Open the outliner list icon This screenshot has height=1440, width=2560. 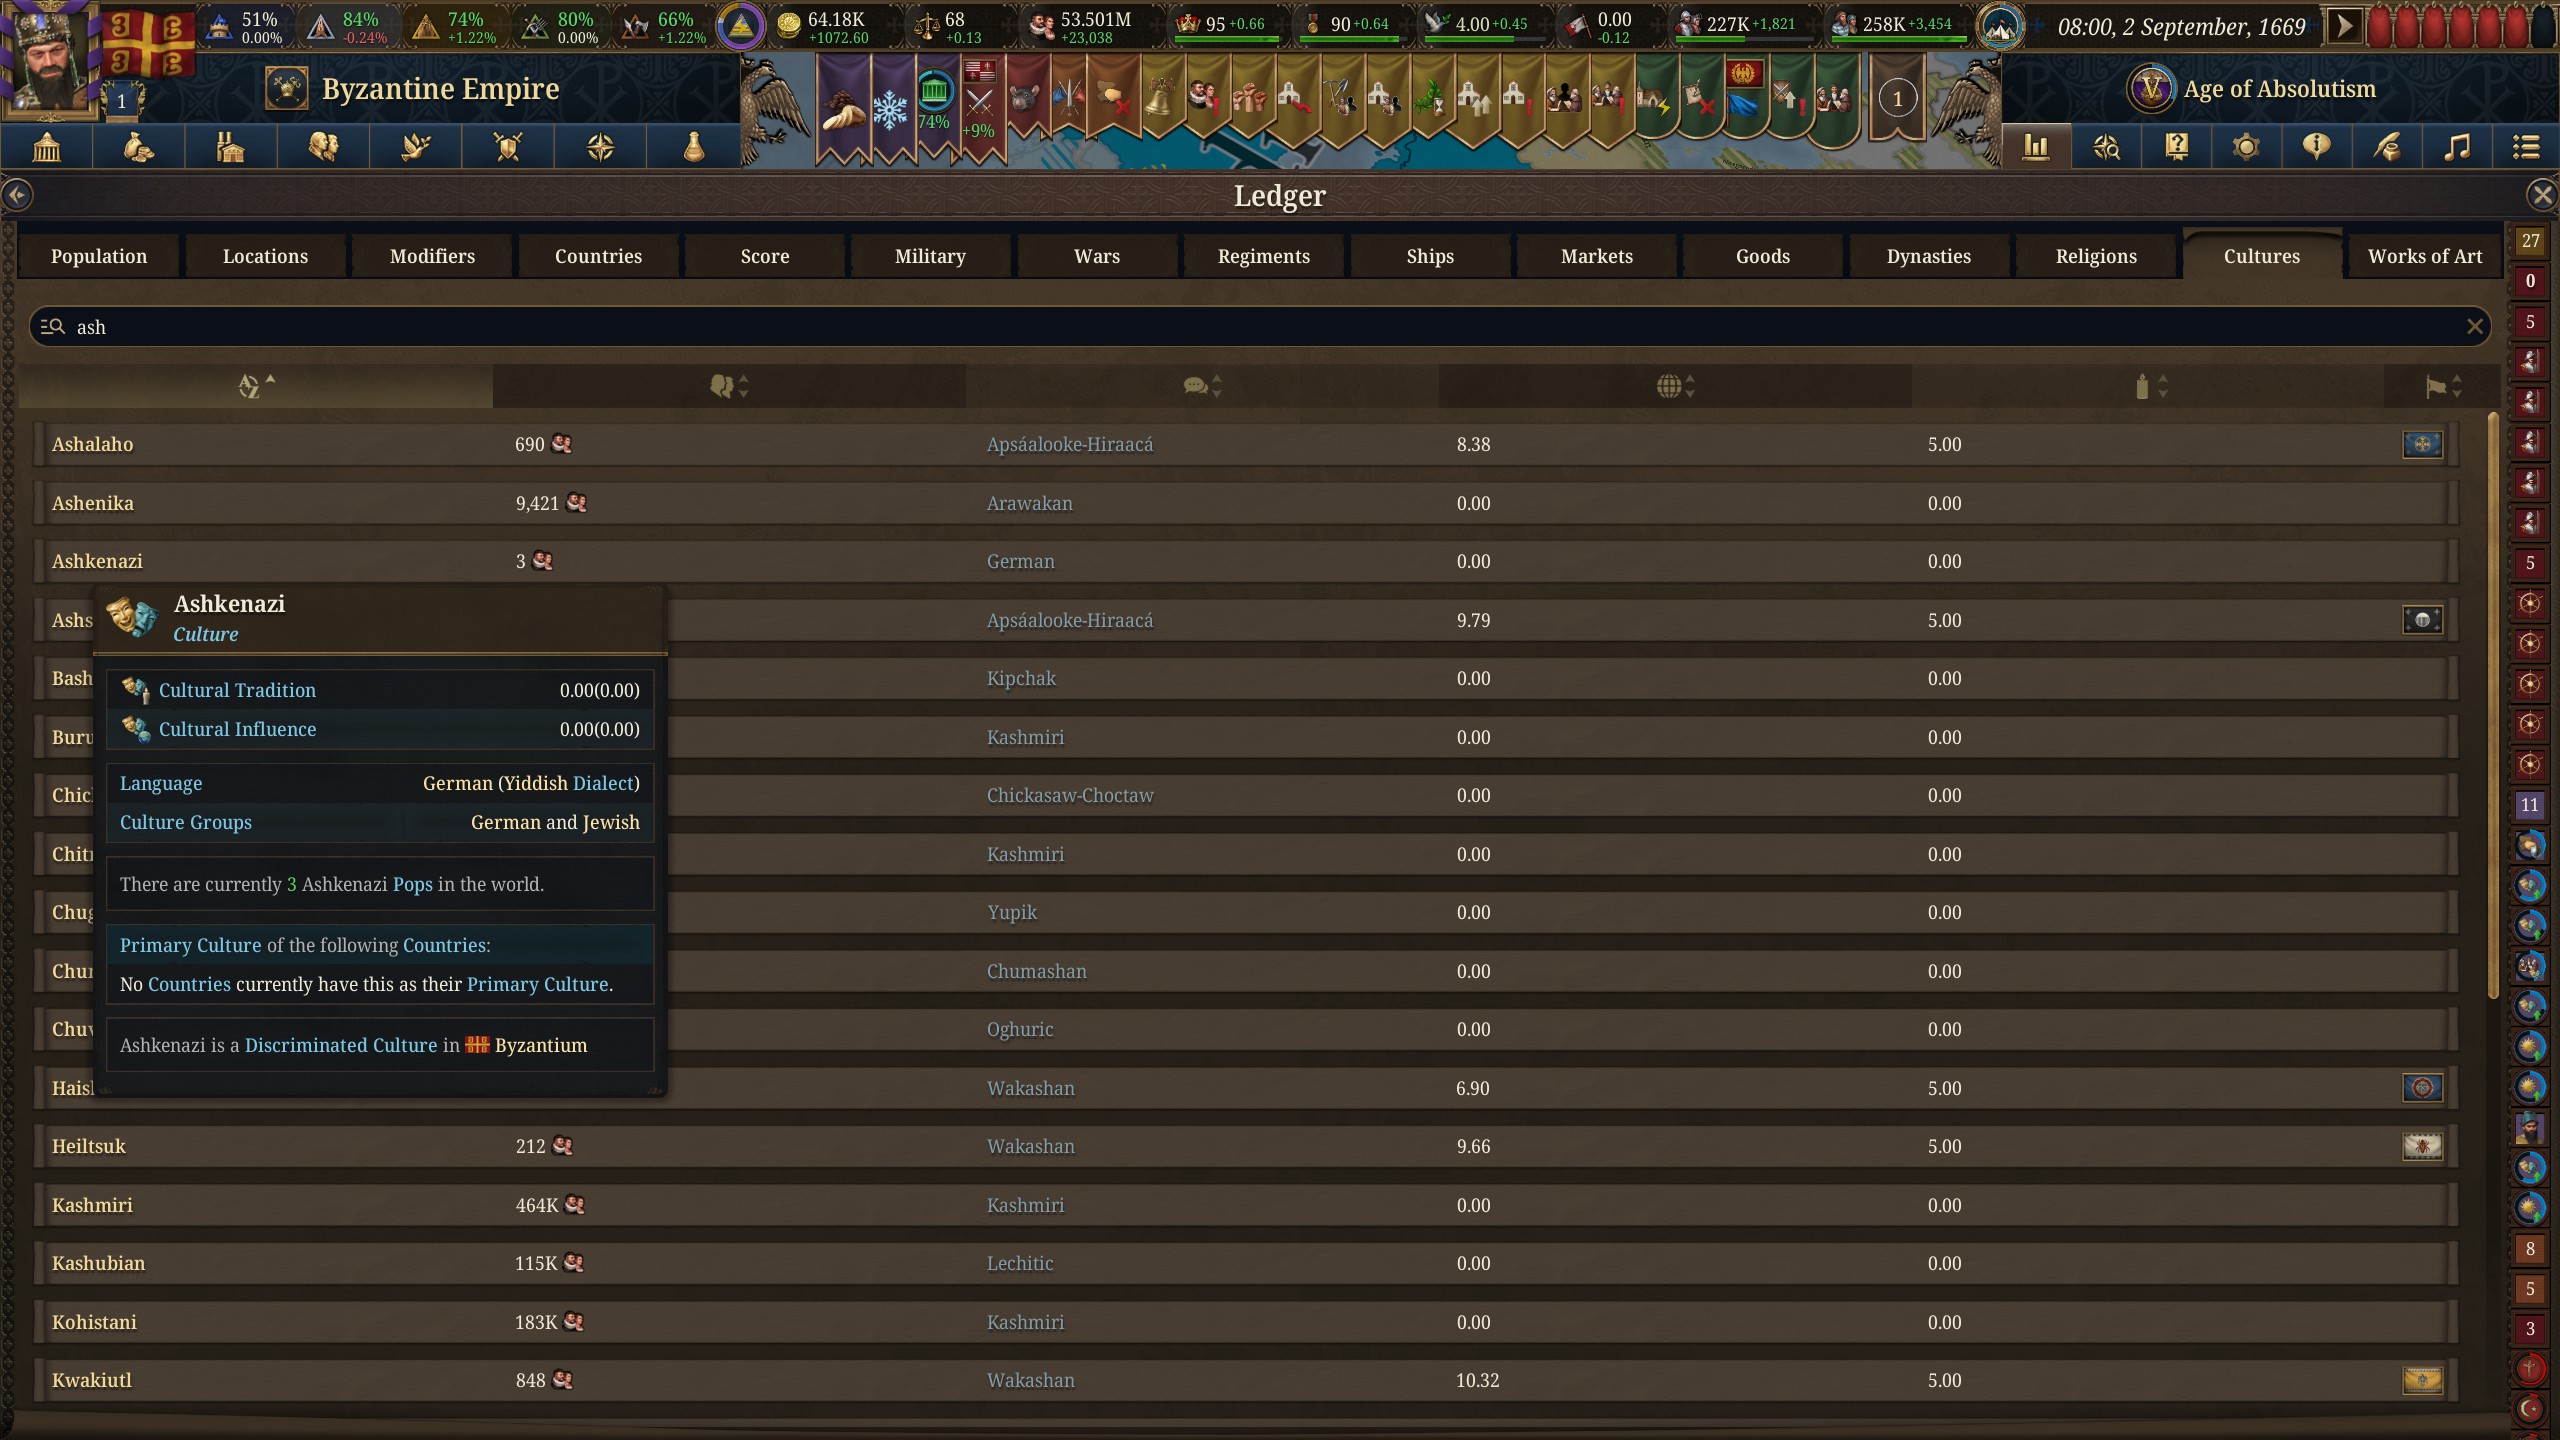[2527, 148]
